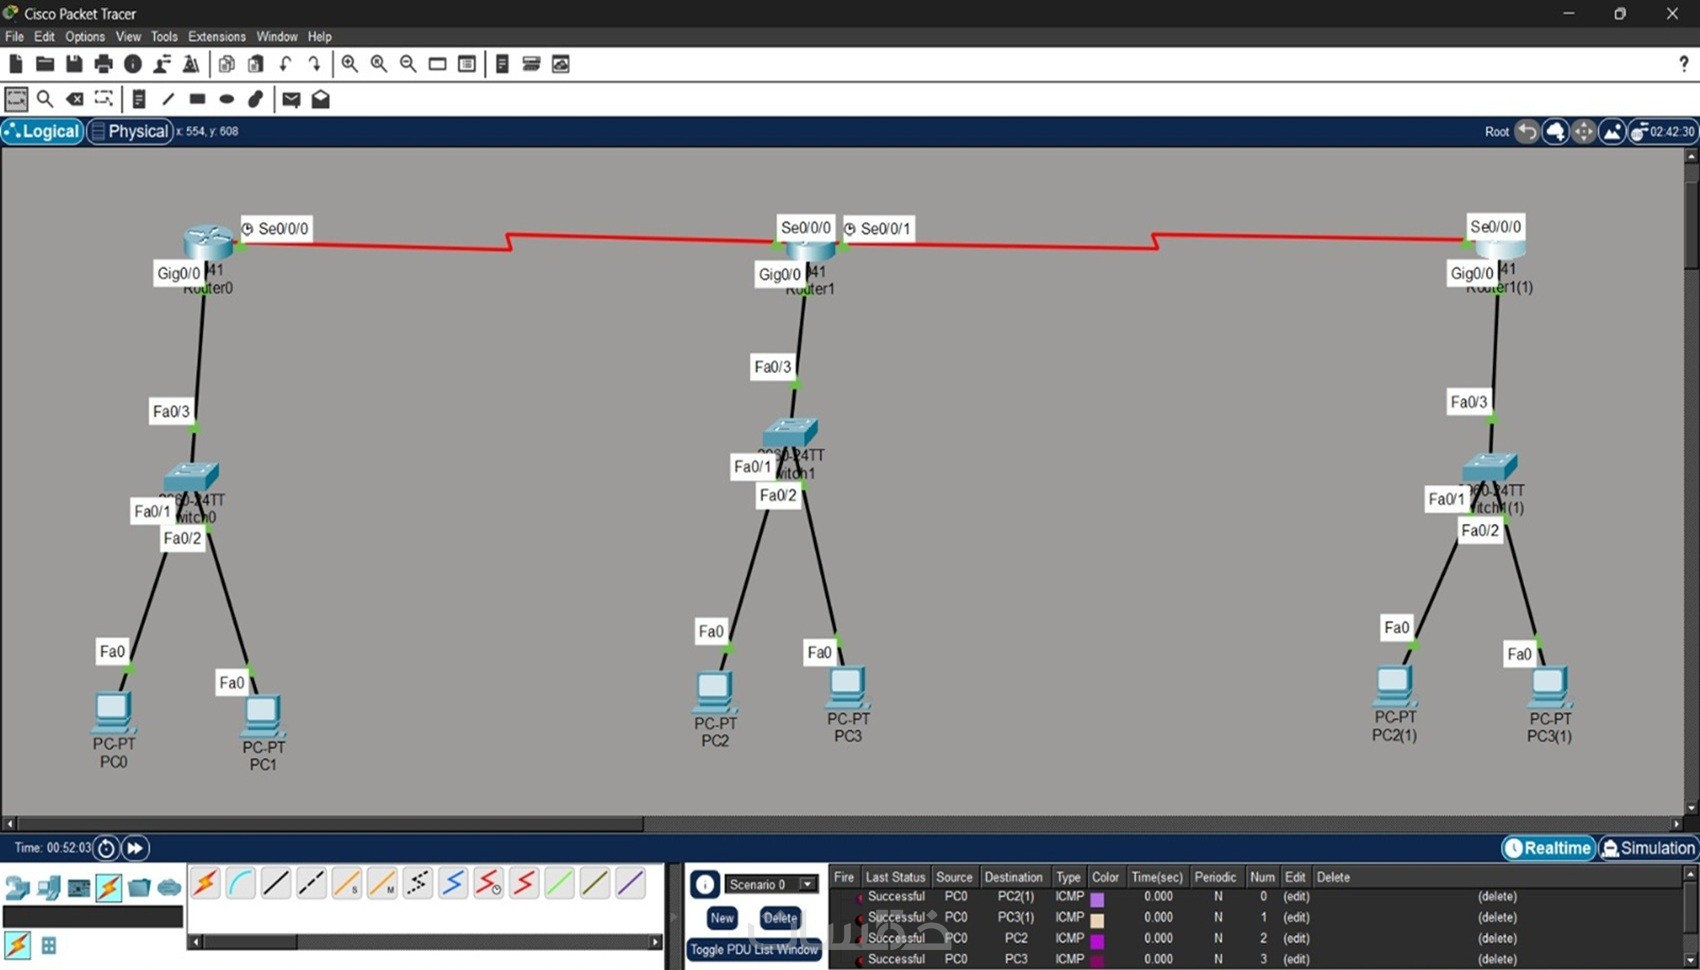Open a file using folder icon

(45, 64)
